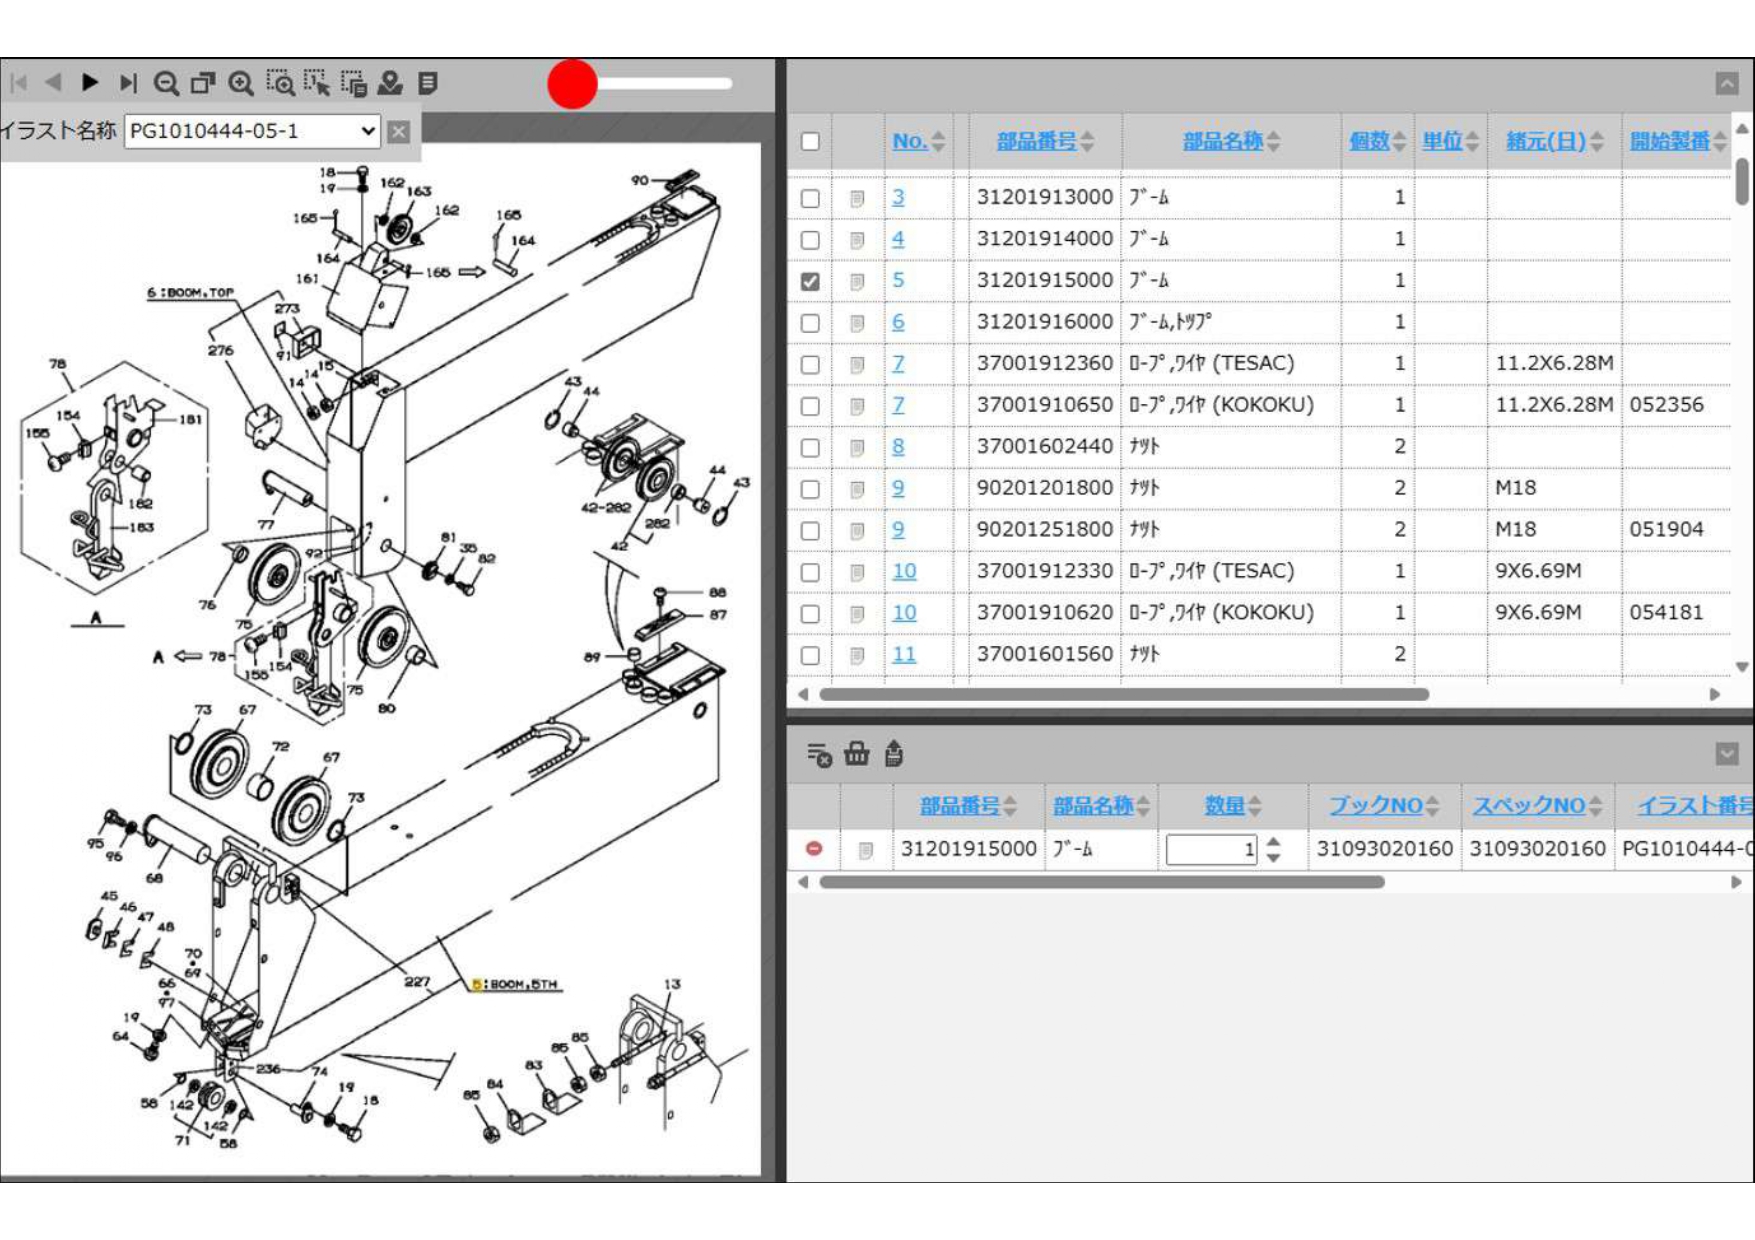Screen dimensions: 1755x1240
Task: Toggle the select-all checkbox in table header
Action: pyautogui.click(x=810, y=141)
